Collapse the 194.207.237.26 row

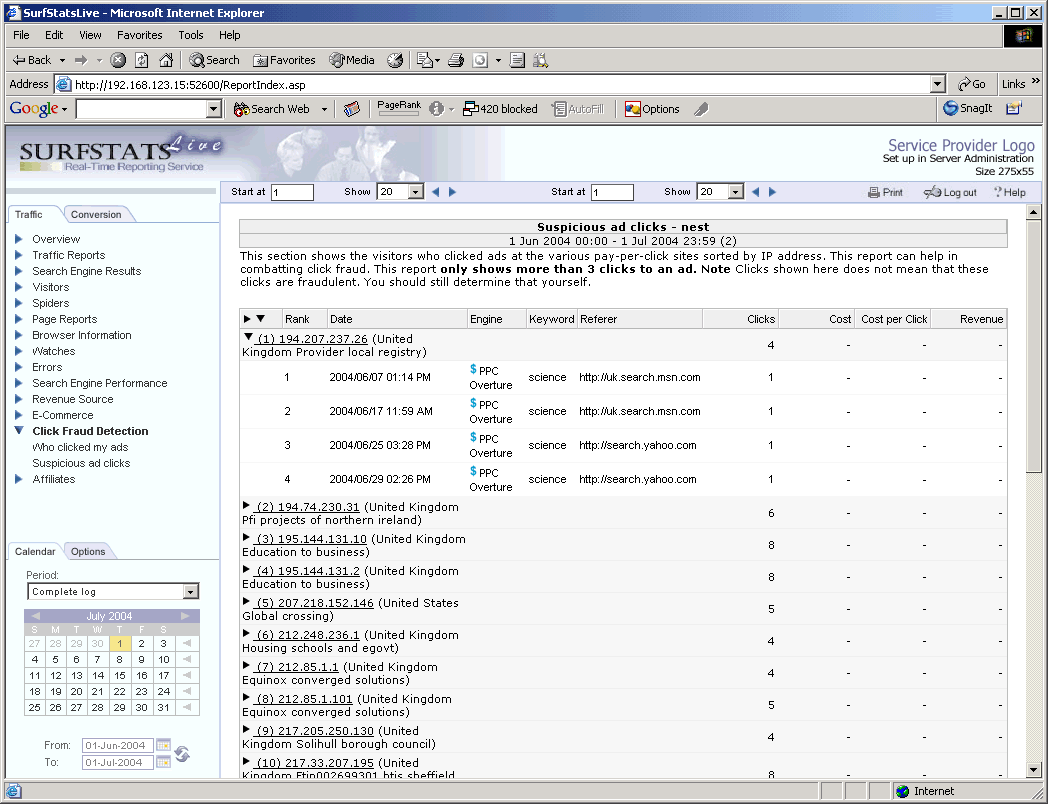pyautogui.click(x=249, y=338)
